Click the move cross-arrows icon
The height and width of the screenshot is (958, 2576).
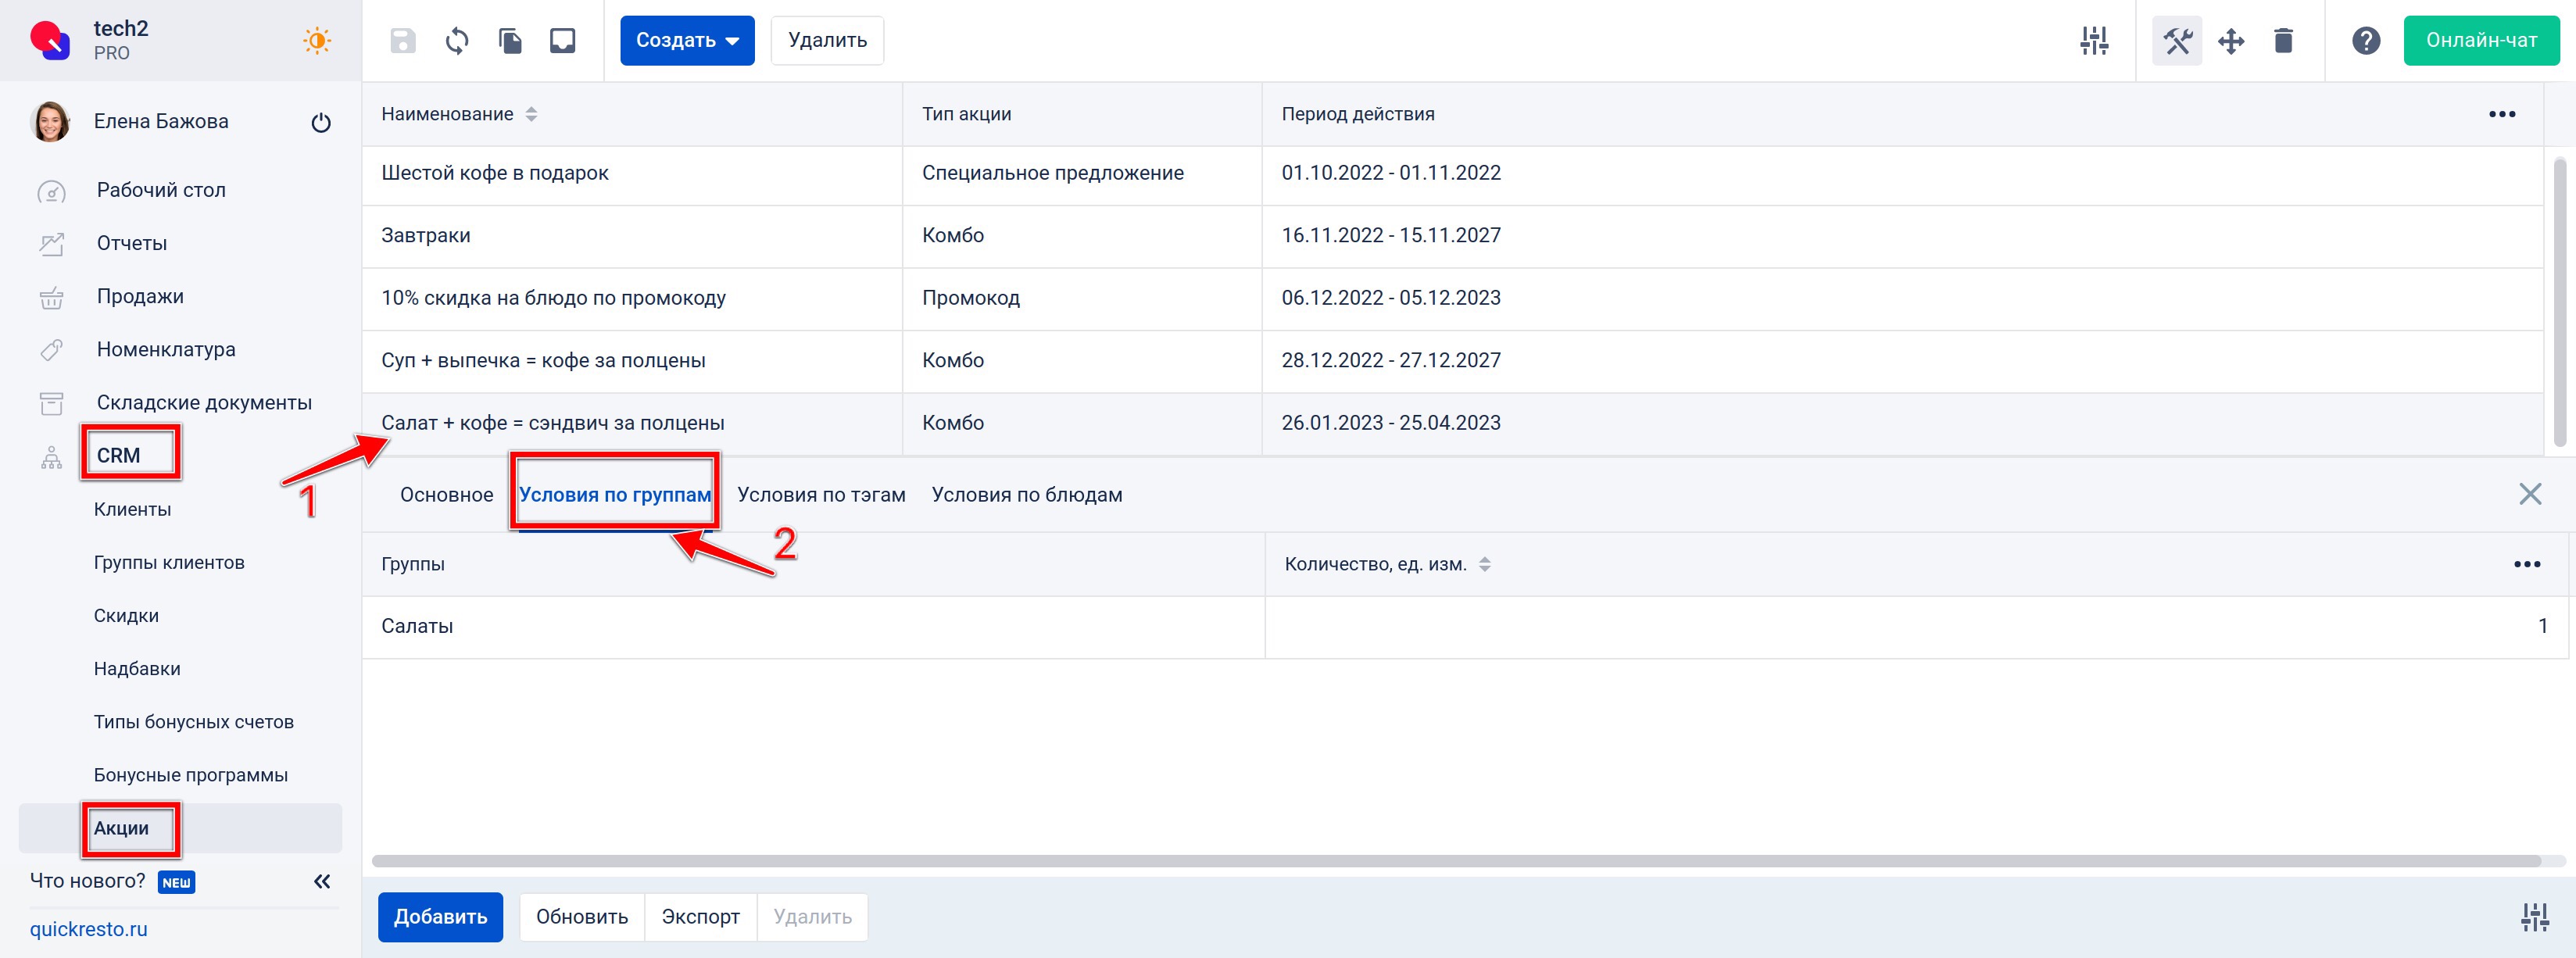pos(2231,41)
